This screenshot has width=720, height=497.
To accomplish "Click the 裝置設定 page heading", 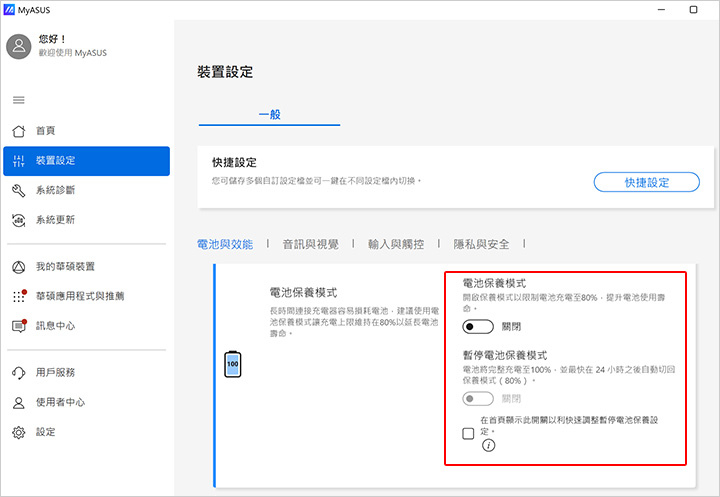I will (x=225, y=72).
